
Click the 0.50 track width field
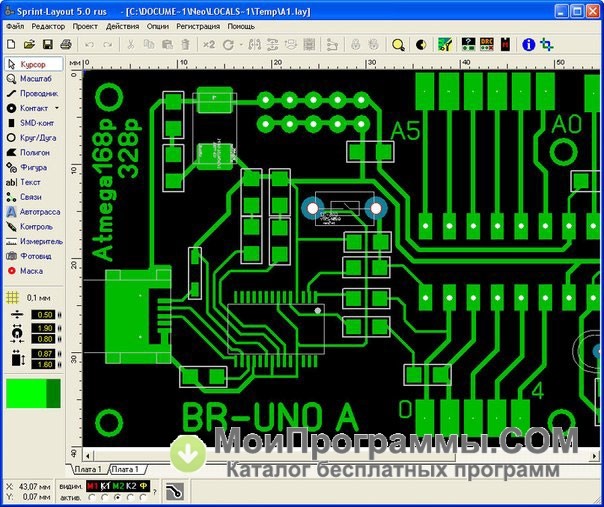click(43, 315)
